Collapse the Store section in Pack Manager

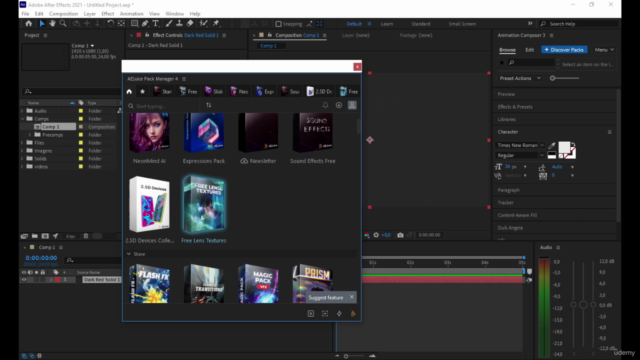click(129, 254)
